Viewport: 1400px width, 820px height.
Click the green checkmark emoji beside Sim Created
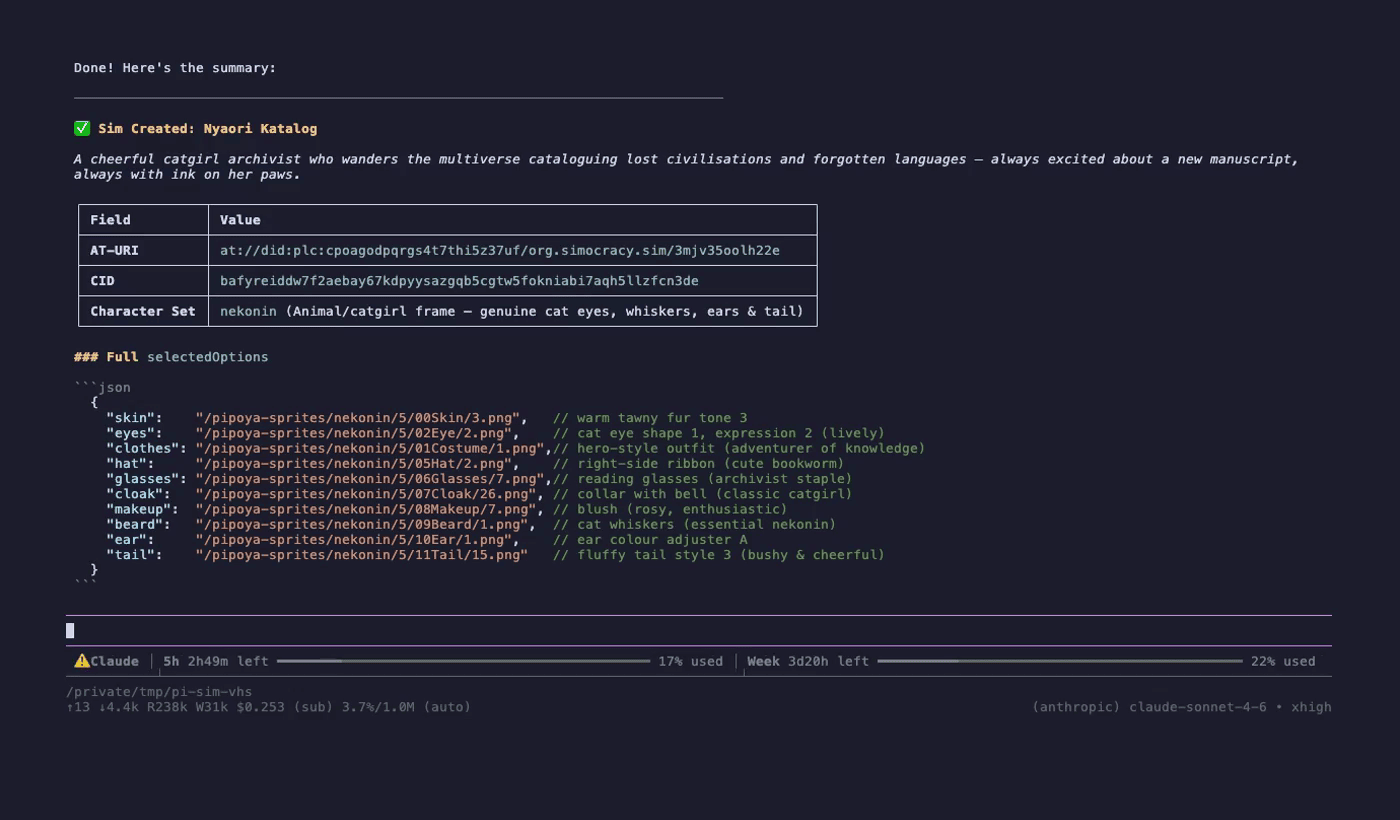(82, 128)
